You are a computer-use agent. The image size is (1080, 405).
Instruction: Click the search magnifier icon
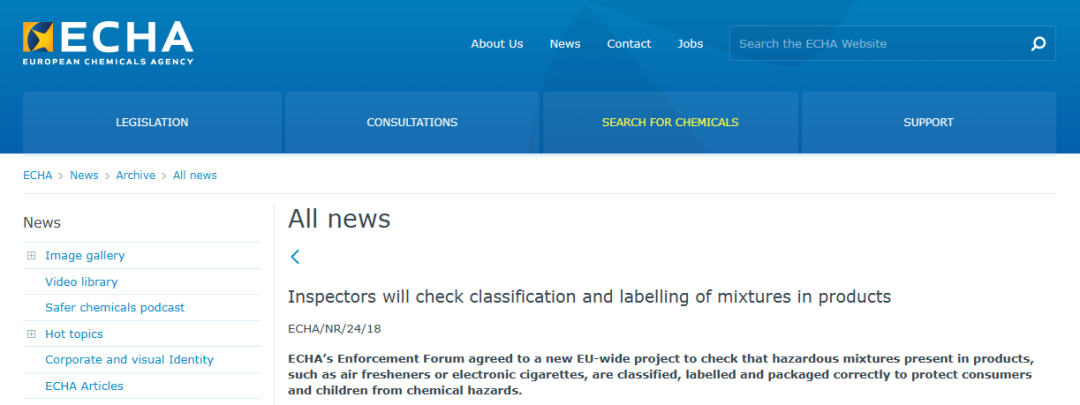1038,44
